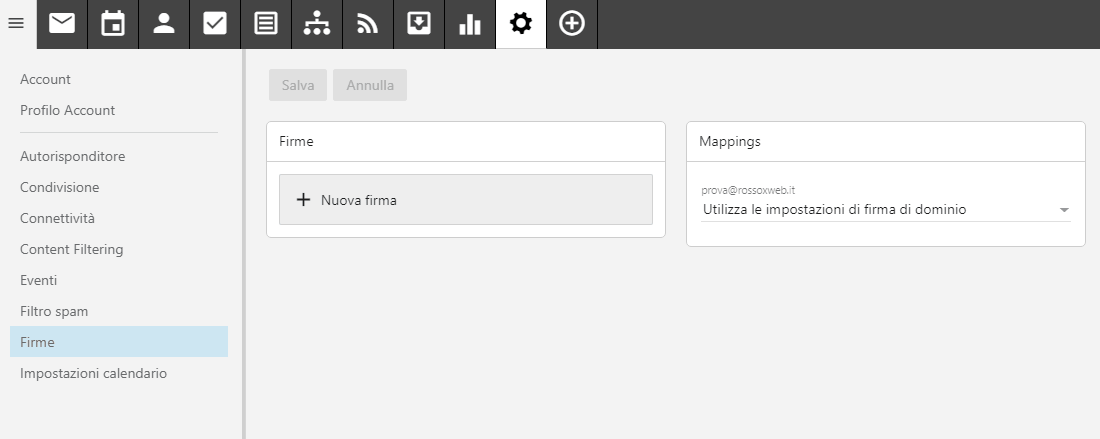Go to the Calendar icon

pyautogui.click(x=113, y=24)
